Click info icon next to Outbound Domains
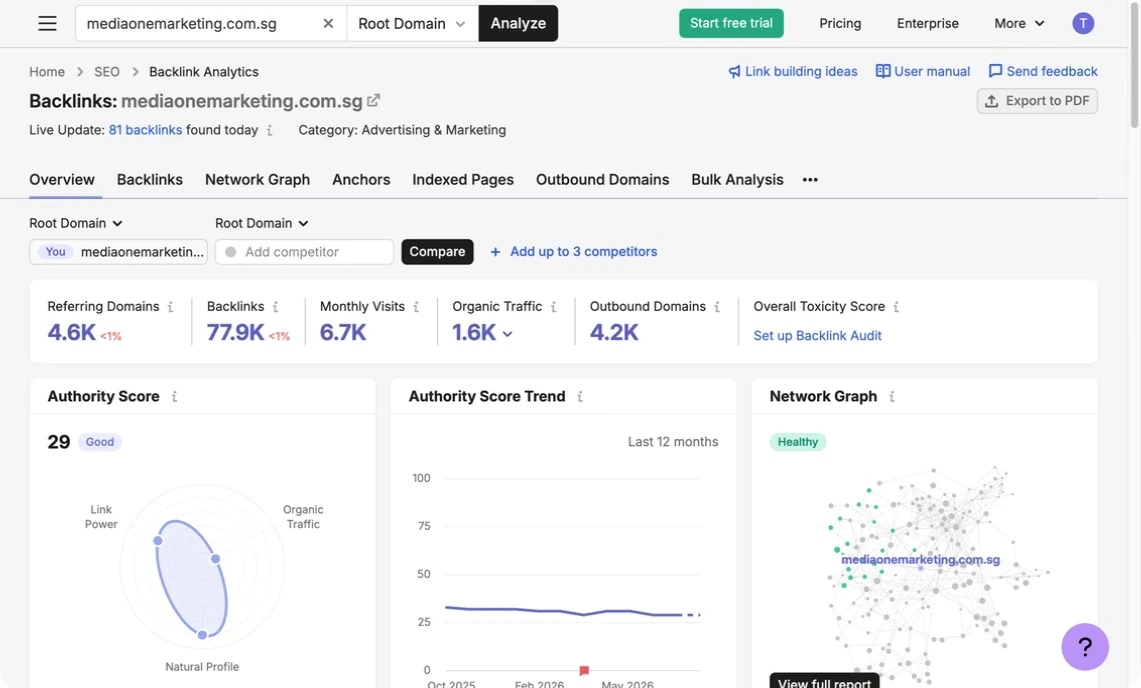The height and width of the screenshot is (688, 1141). [717, 307]
